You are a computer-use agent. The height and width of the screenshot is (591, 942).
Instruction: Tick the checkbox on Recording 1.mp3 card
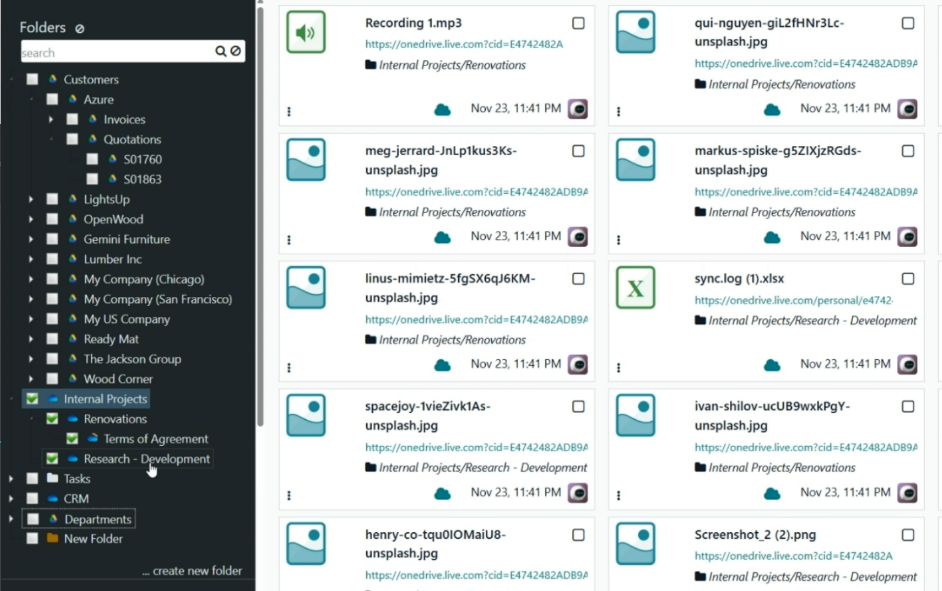pyautogui.click(x=578, y=23)
